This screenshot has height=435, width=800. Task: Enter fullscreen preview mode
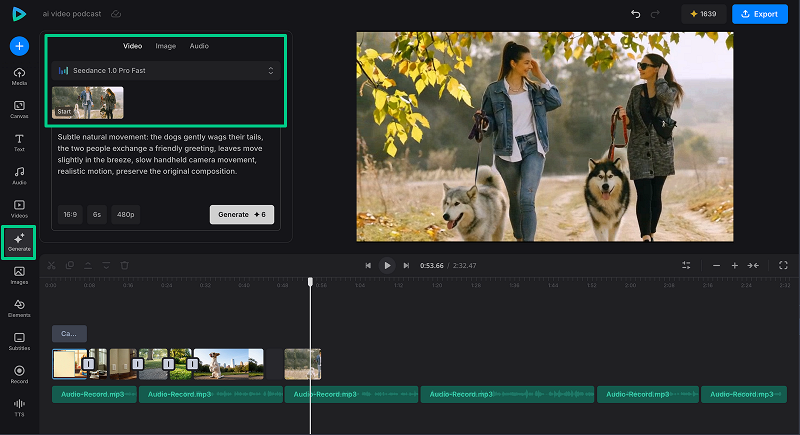[783, 265]
